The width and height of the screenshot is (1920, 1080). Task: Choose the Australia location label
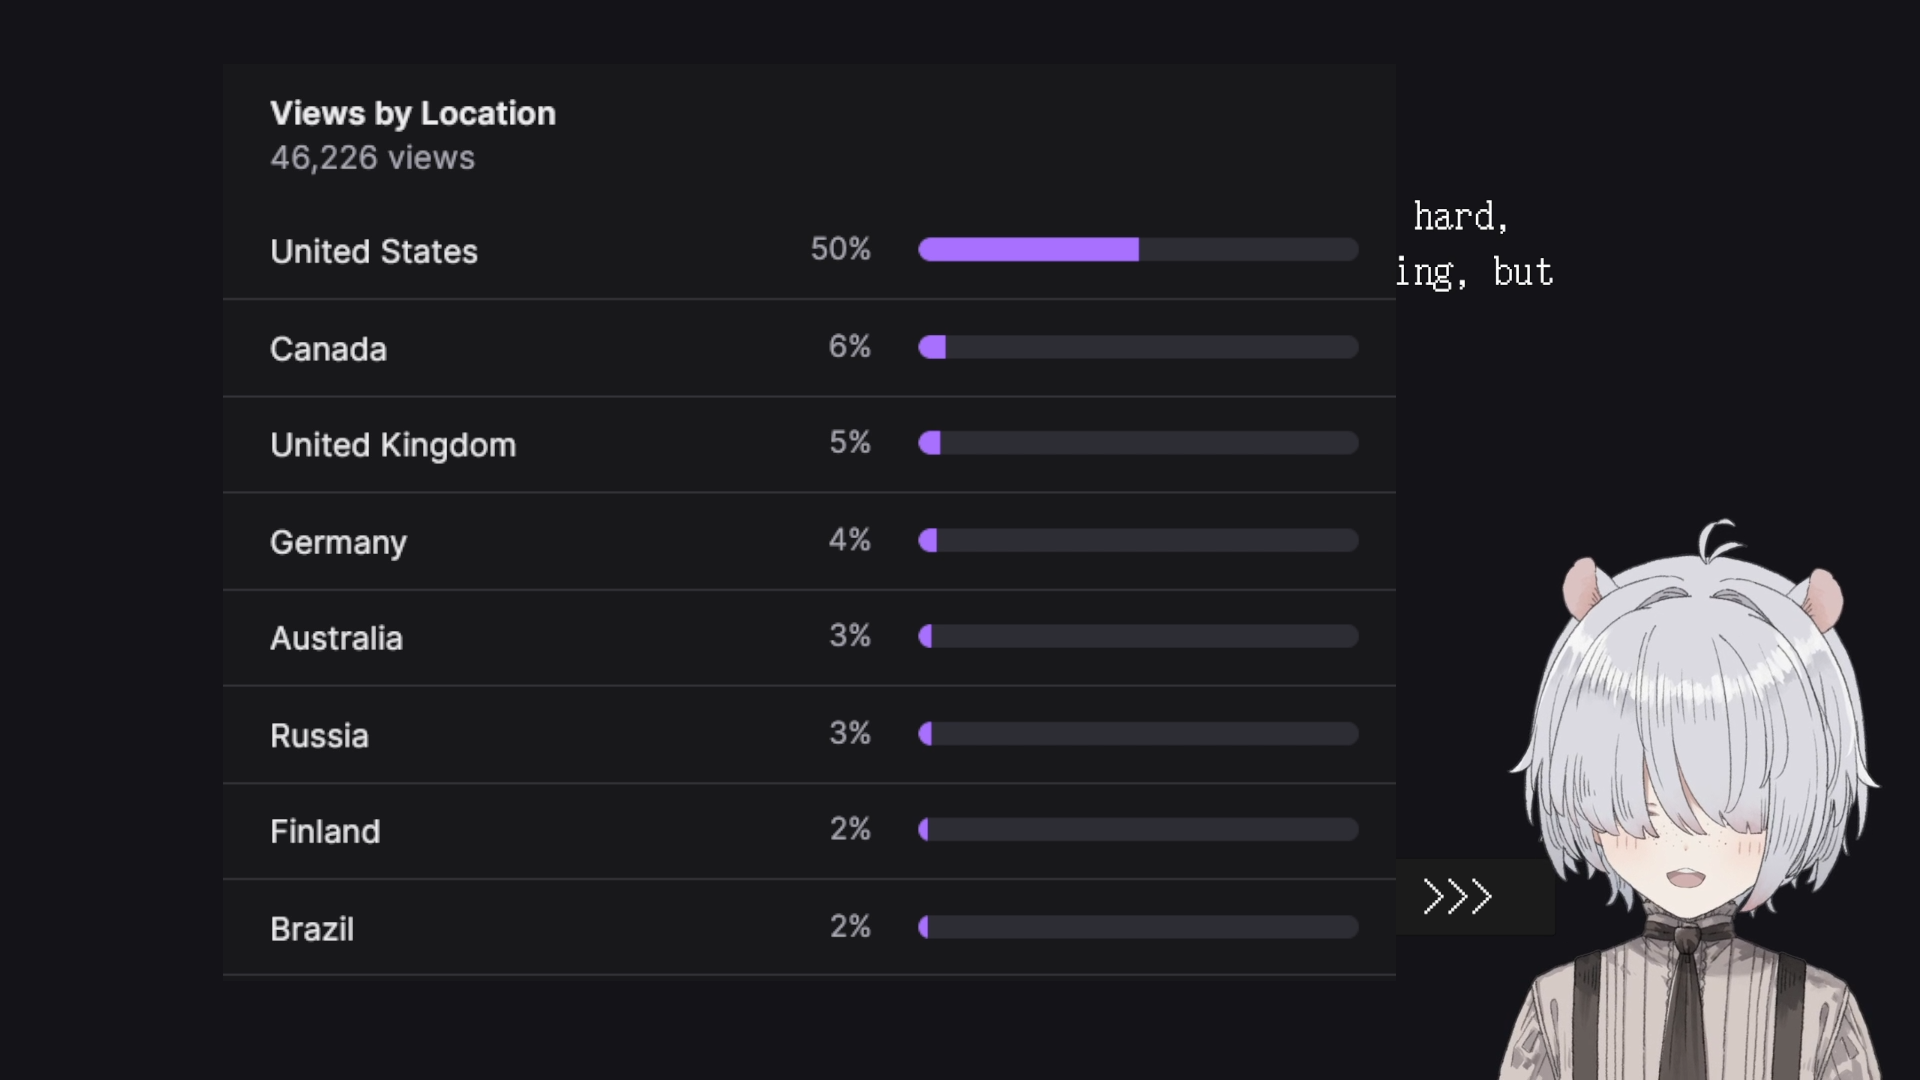pyautogui.click(x=336, y=638)
